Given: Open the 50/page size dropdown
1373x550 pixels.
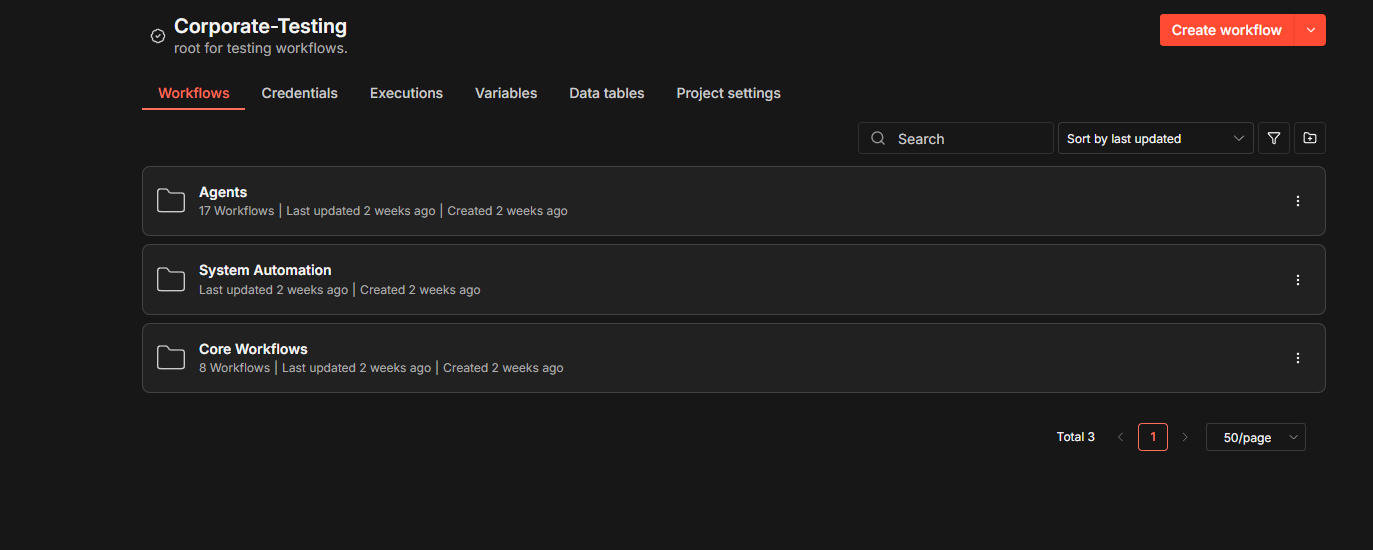Looking at the screenshot, I should 1255,437.
